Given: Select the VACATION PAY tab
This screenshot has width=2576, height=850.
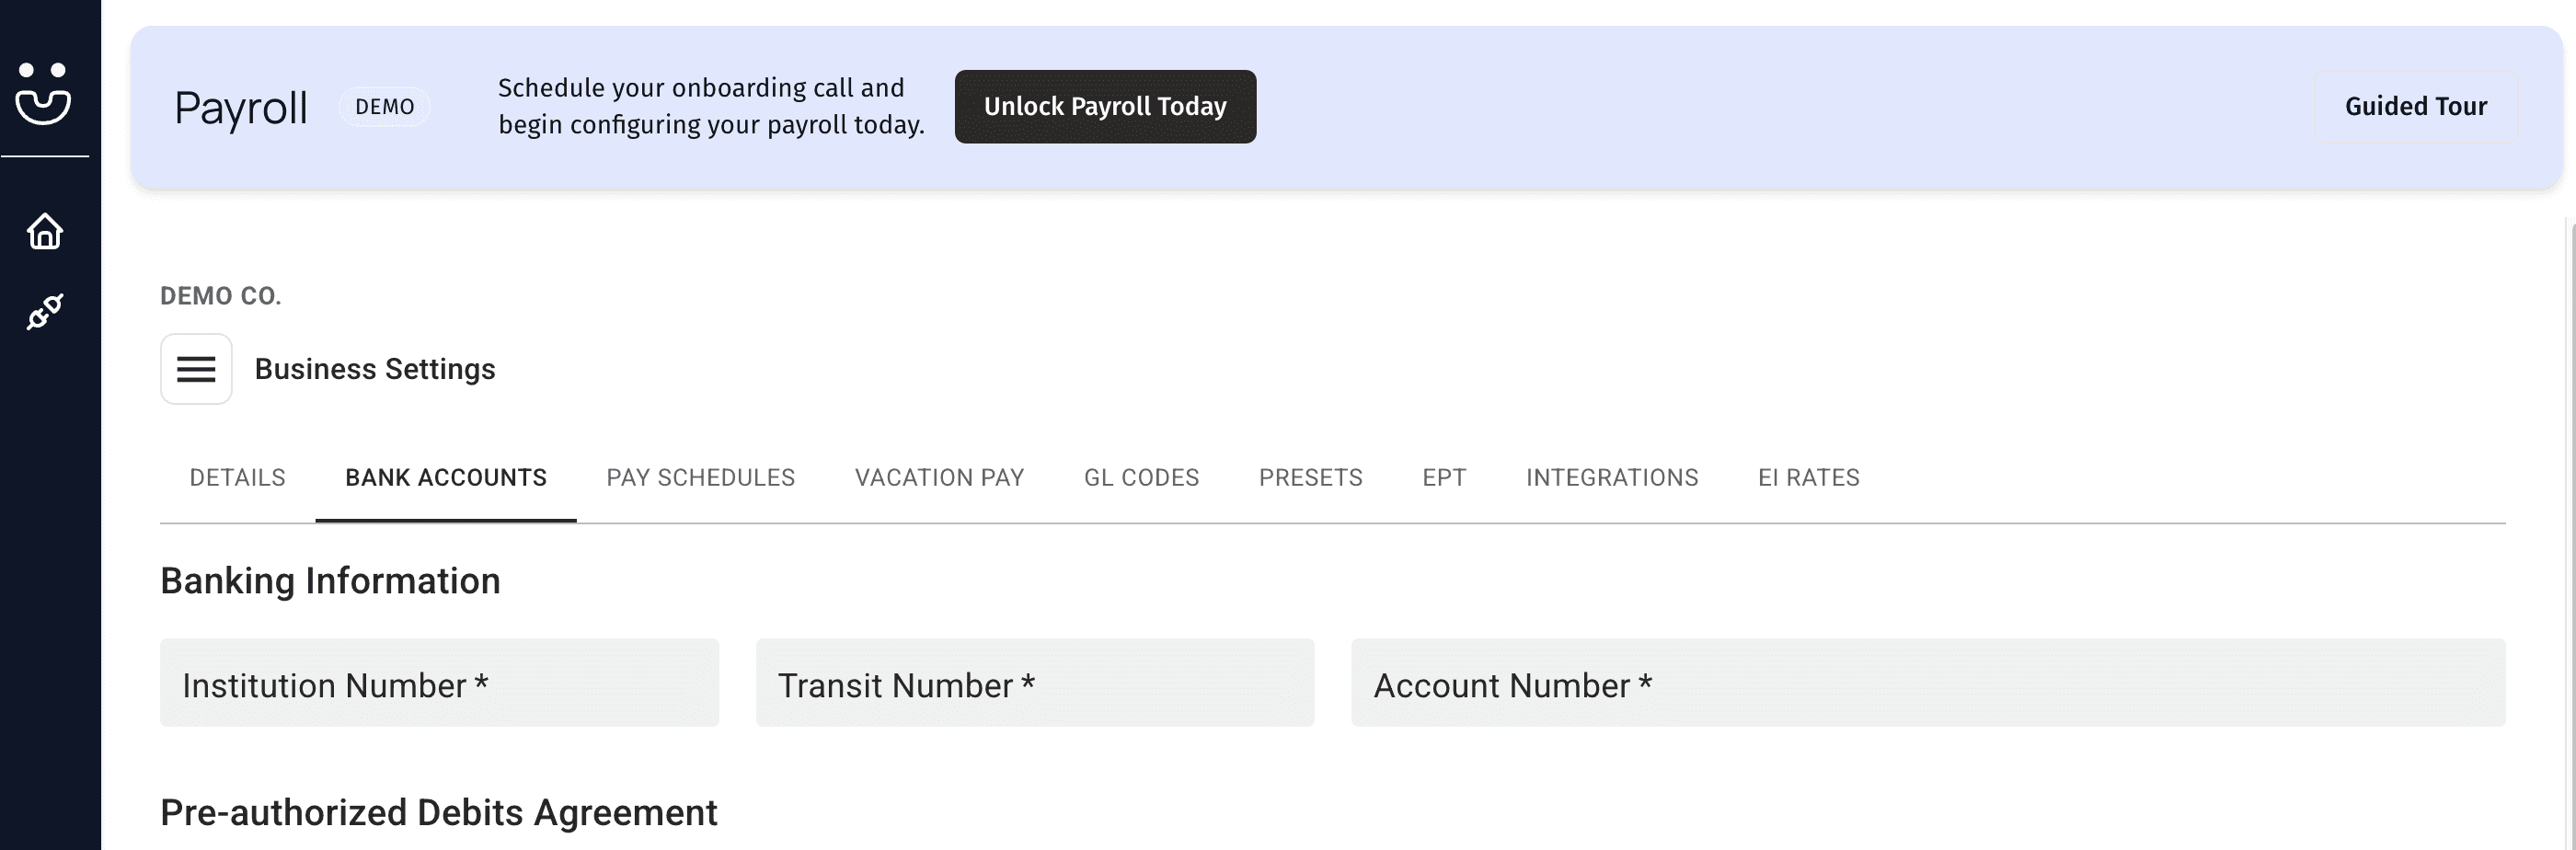Looking at the screenshot, I should (x=939, y=477).
